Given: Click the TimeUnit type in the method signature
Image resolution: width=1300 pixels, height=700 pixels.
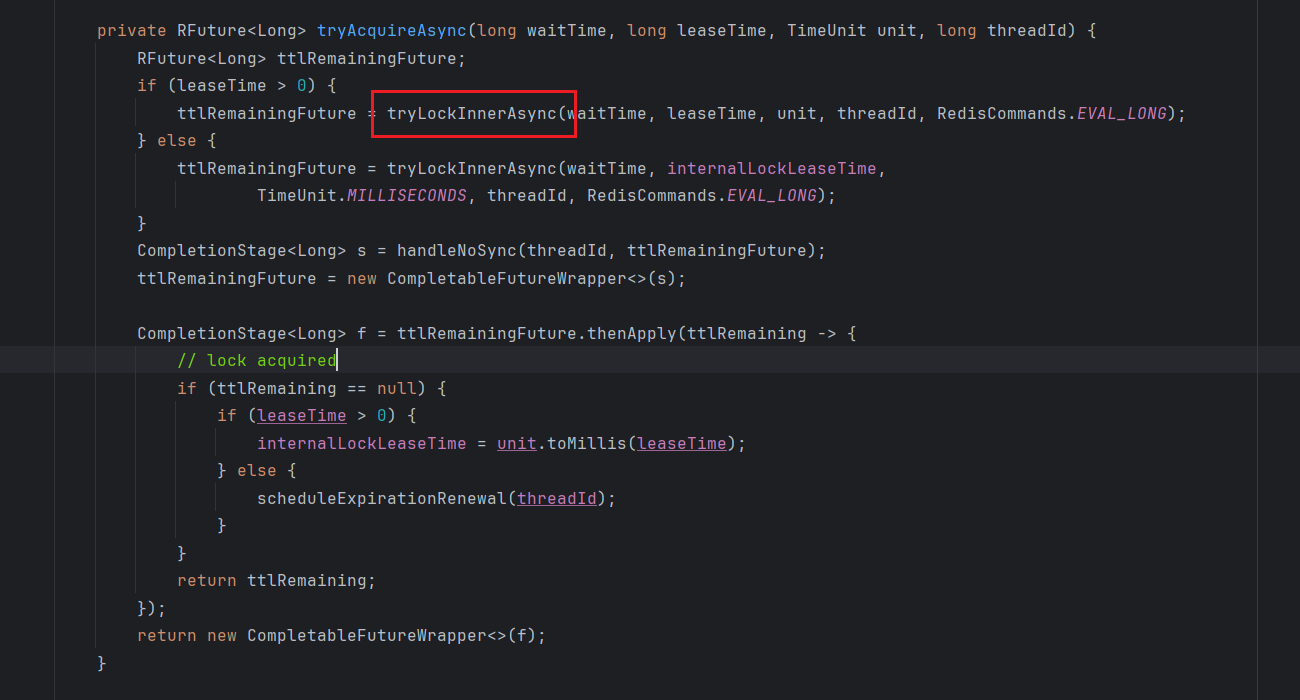Looking at the screenshot, I should pos(827,30).
